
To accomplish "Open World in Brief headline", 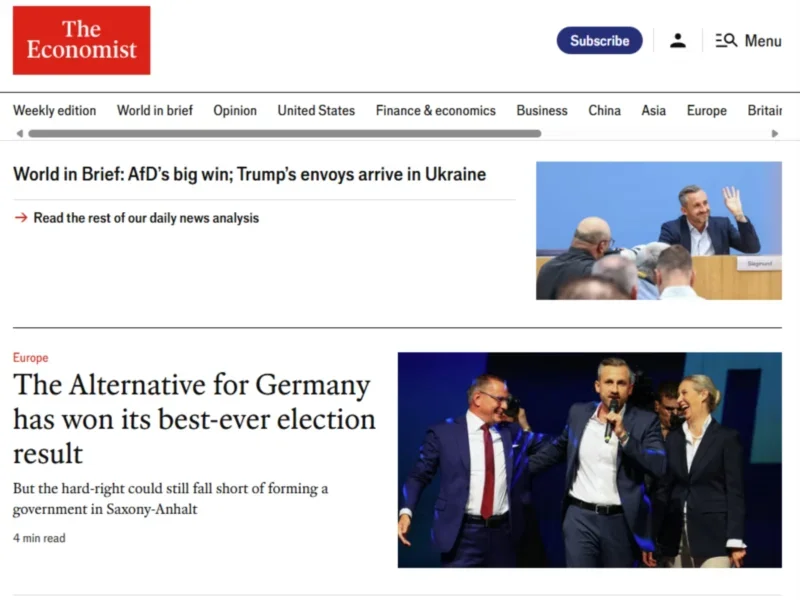I will click(249, 174).
